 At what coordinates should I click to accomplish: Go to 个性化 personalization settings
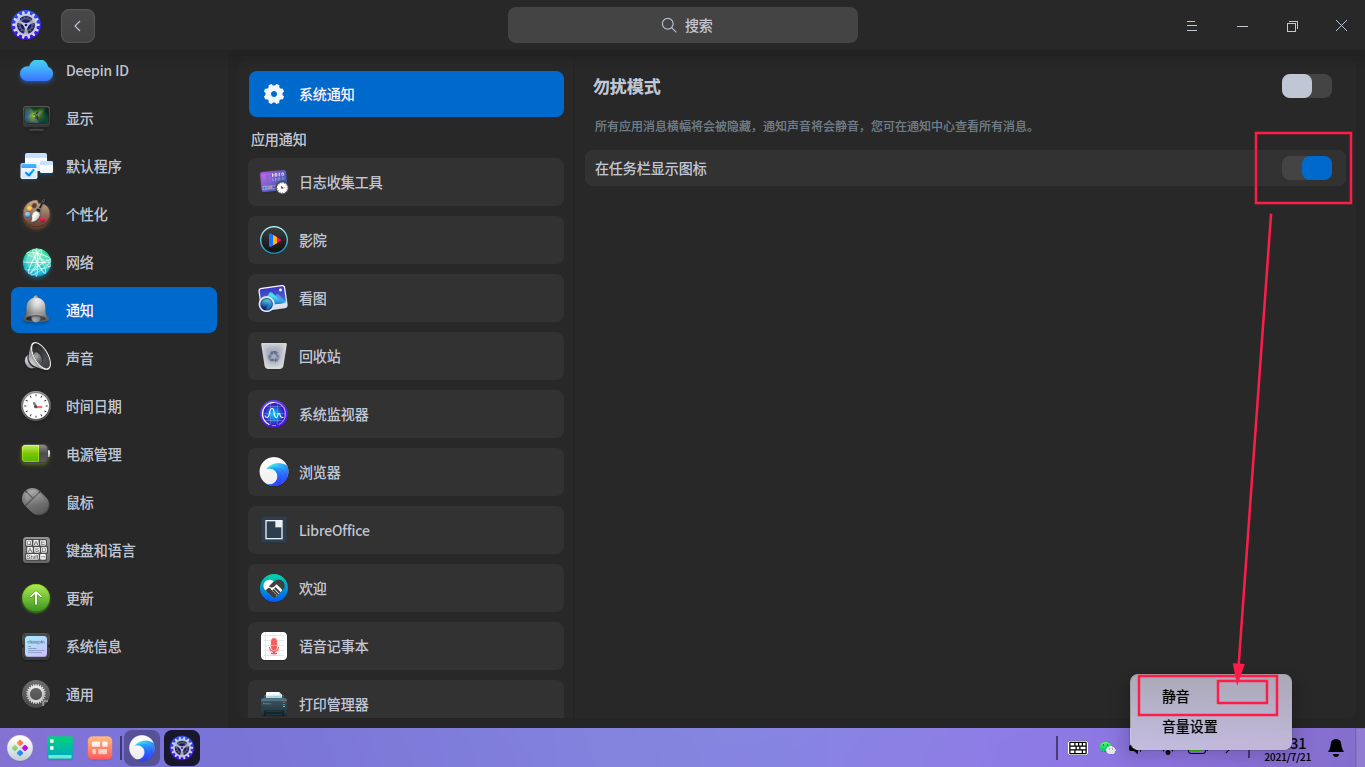point(114,215)
